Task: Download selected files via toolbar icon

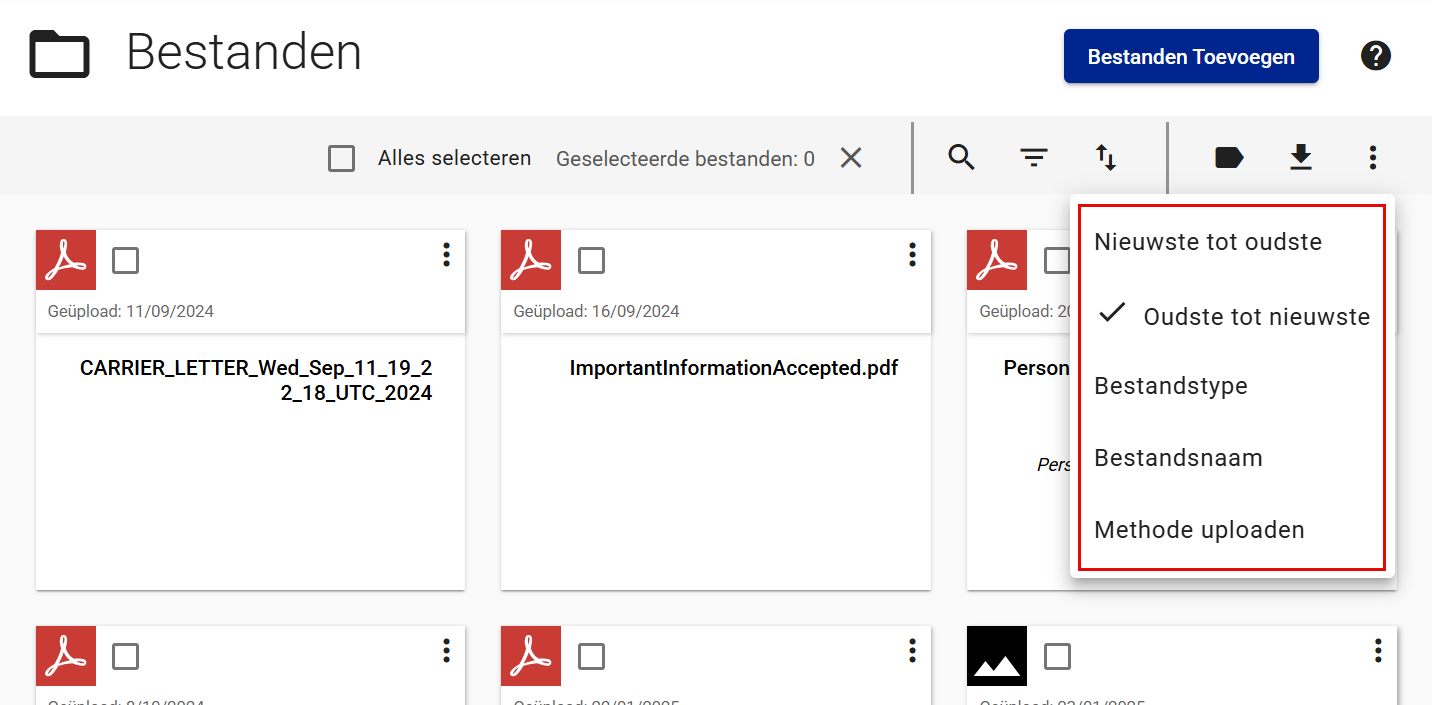Action: (1300, 157)
